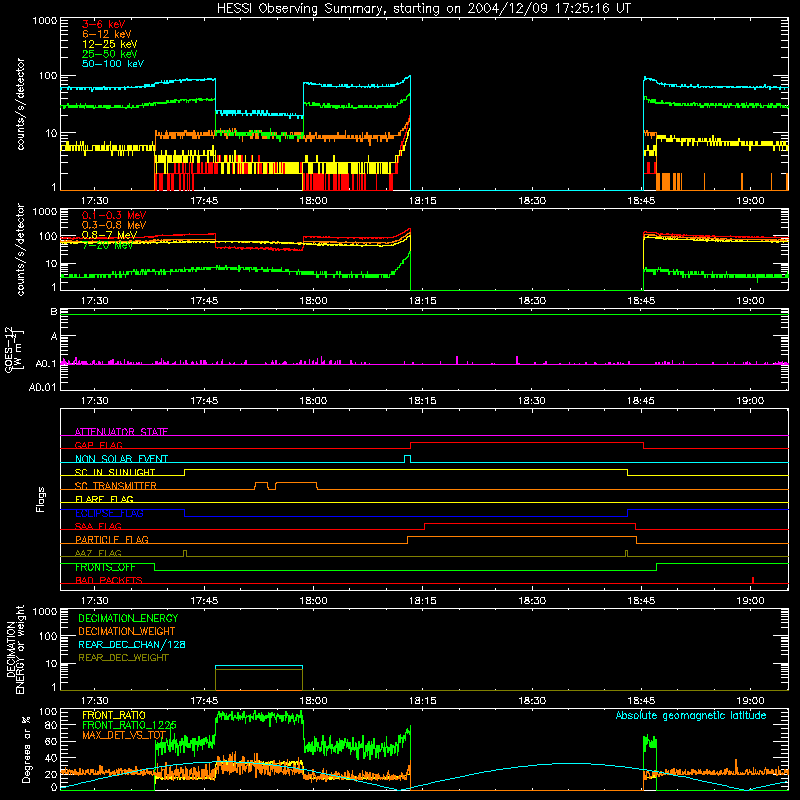Click the DECIMATION_WEIGHT legend entry
Screen dimensions: 800x800
tap(127, 631)
